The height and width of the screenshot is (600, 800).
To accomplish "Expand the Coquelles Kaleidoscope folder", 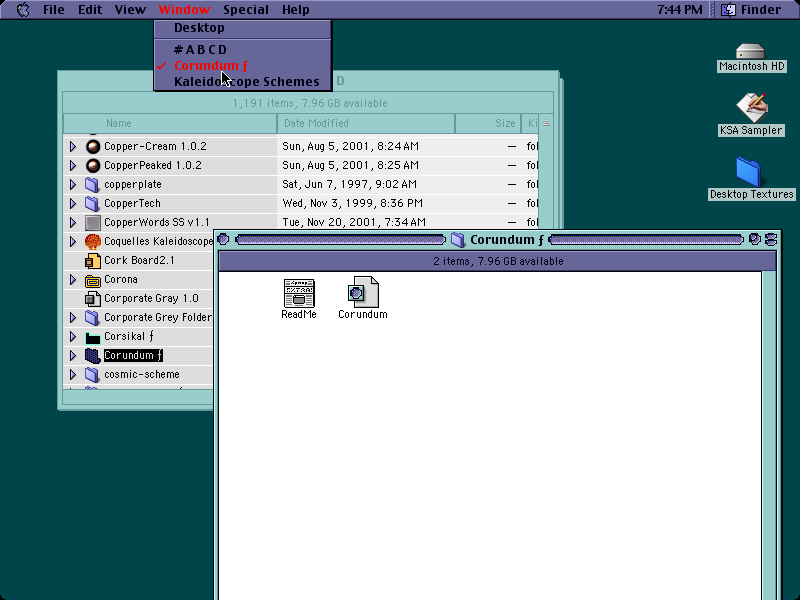I will 73,241.
